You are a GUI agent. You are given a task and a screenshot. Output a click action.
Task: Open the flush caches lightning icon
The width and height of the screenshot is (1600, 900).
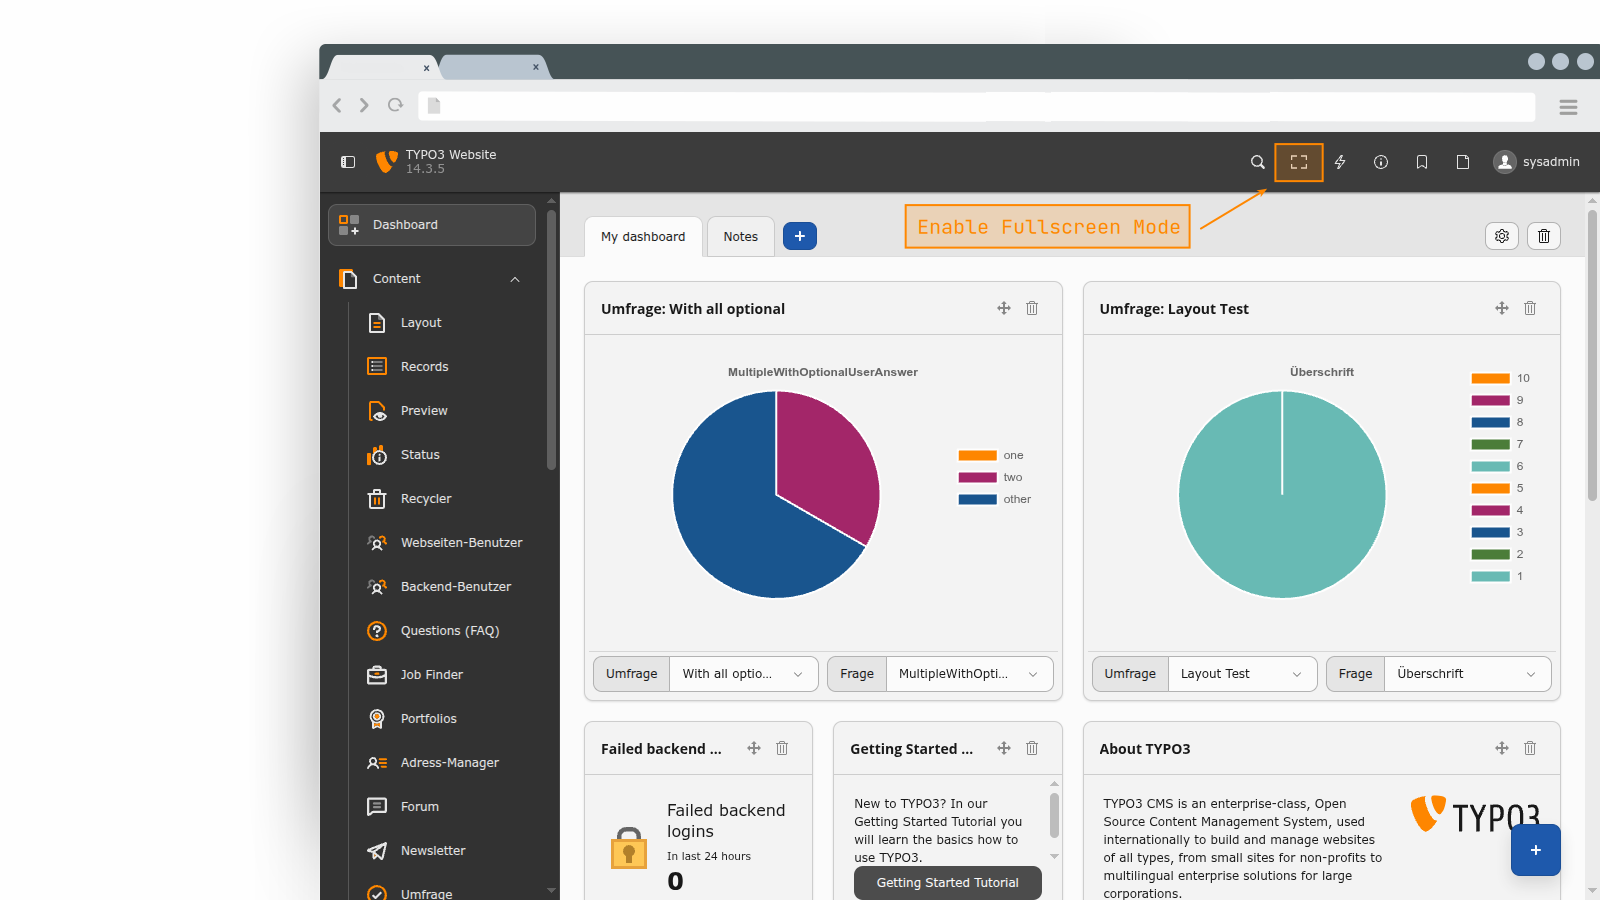tap(1340, 162)
